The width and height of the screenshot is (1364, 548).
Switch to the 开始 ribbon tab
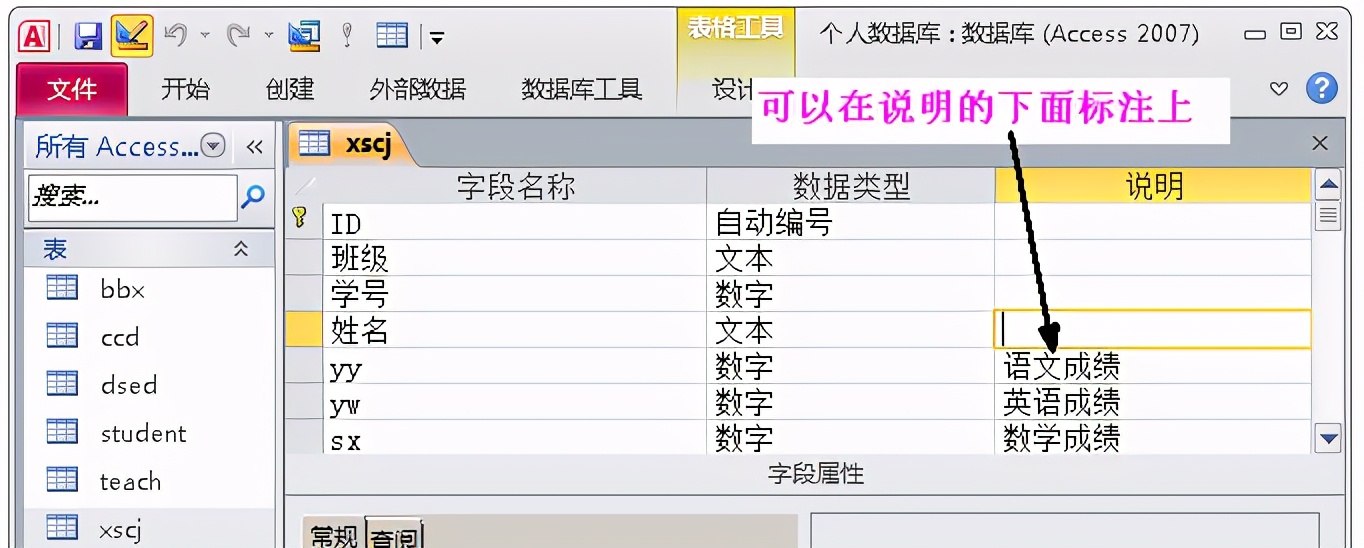186,89
